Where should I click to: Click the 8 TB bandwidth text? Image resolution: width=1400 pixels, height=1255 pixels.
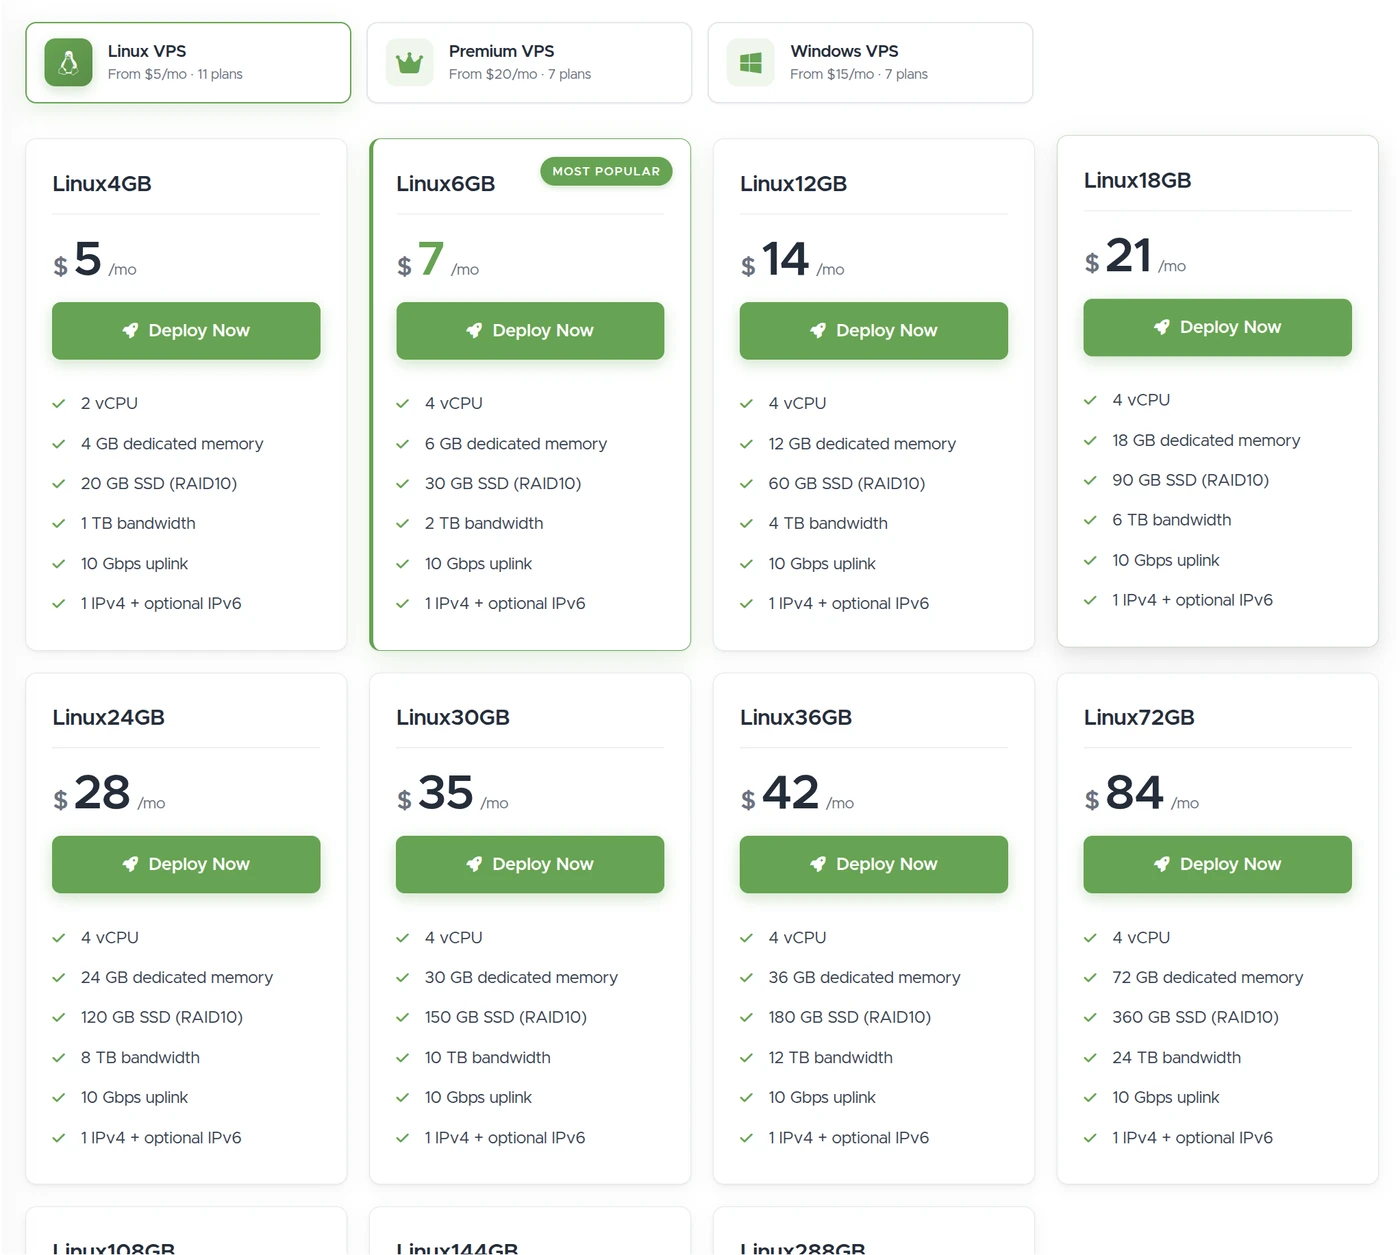[140, 1058]
